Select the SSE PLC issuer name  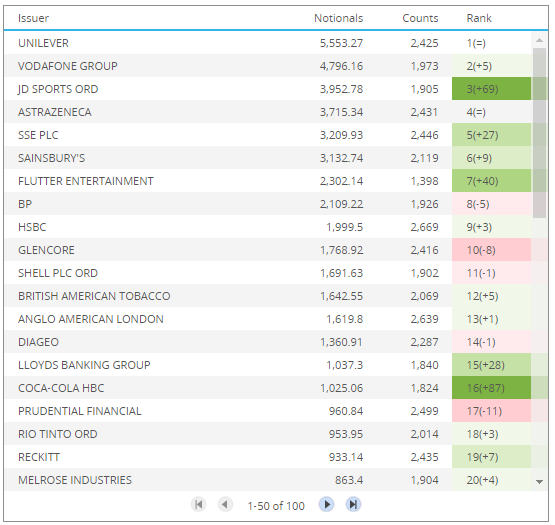point(38,135)
